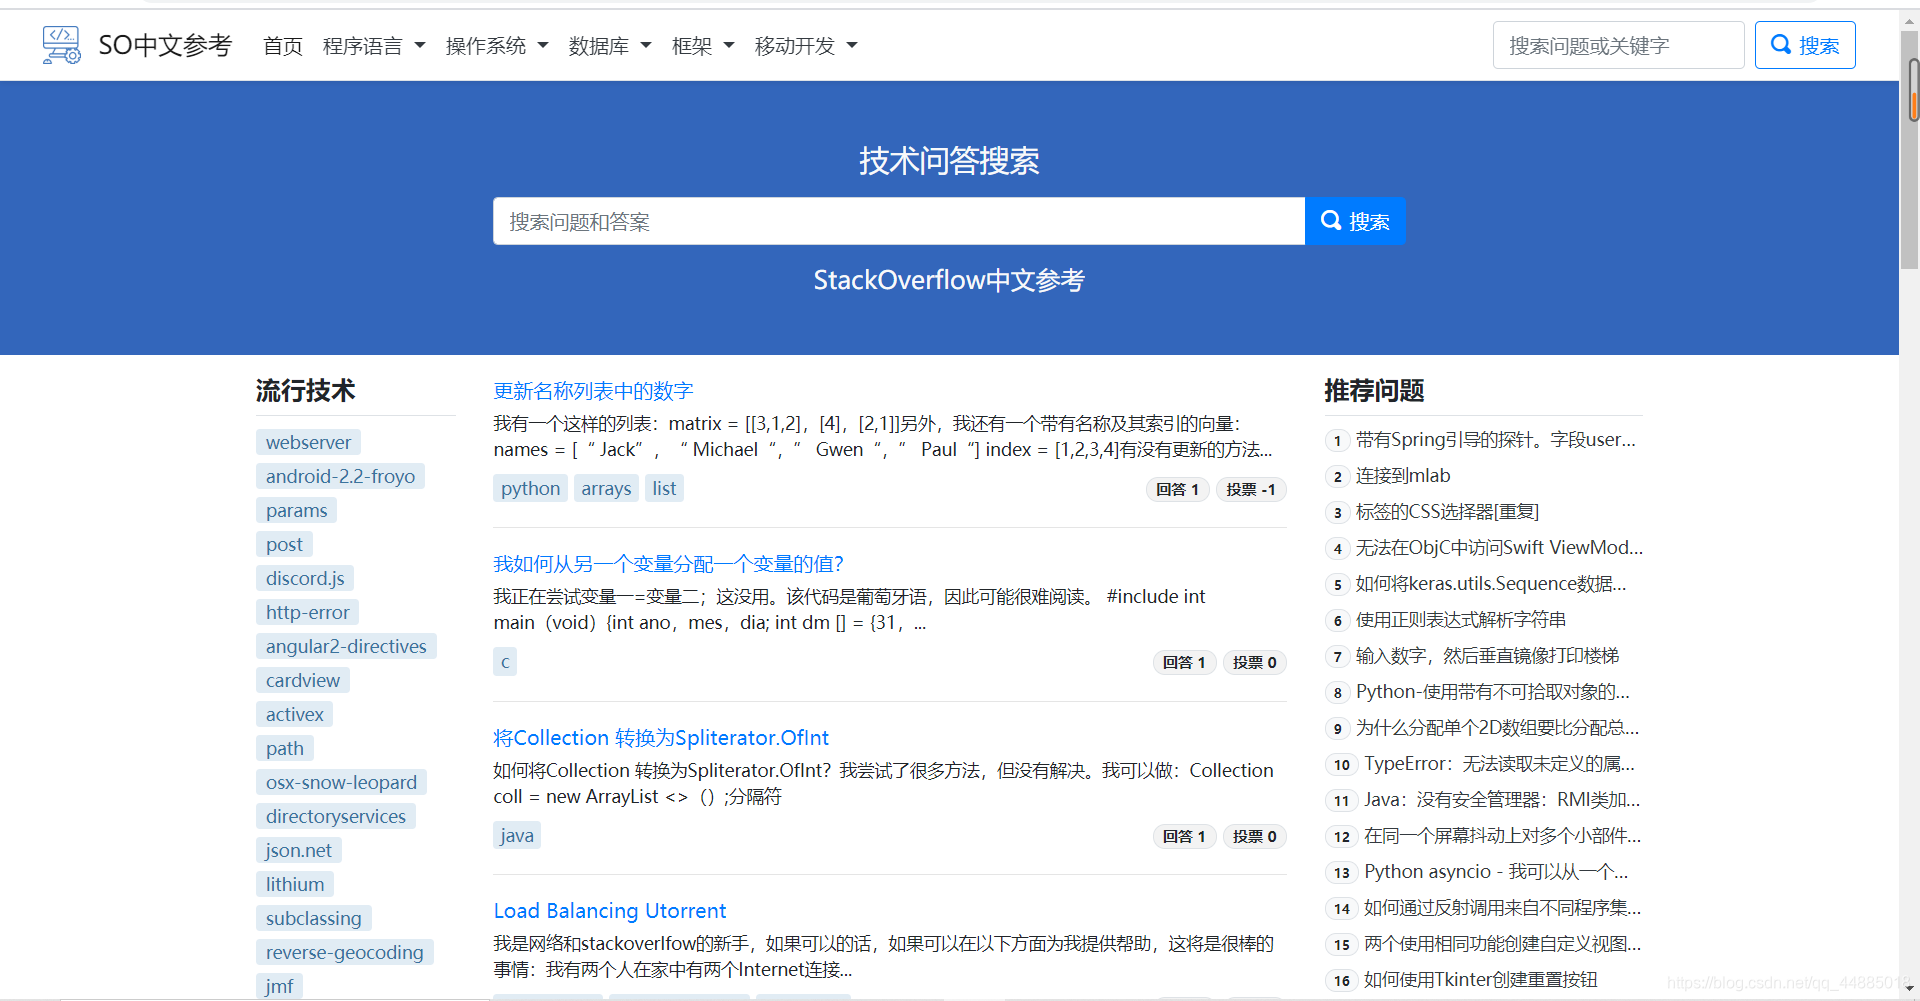This screenshot has height=1001, width=1920.
Task: Open the question 更新名称列表中的数字
Action: click(592, 390)
